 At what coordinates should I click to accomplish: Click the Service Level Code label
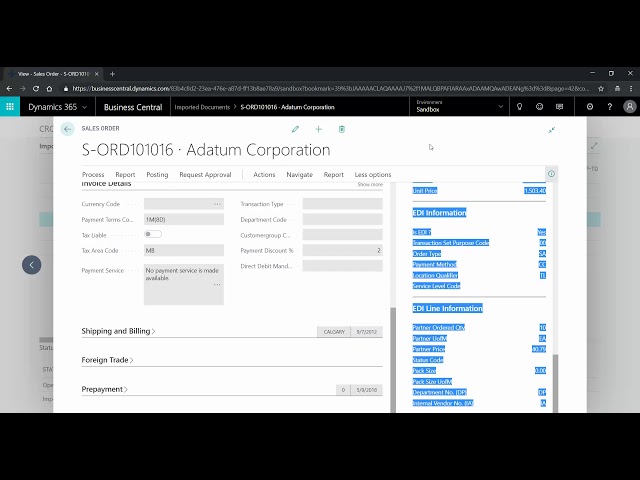coord(436,286)
